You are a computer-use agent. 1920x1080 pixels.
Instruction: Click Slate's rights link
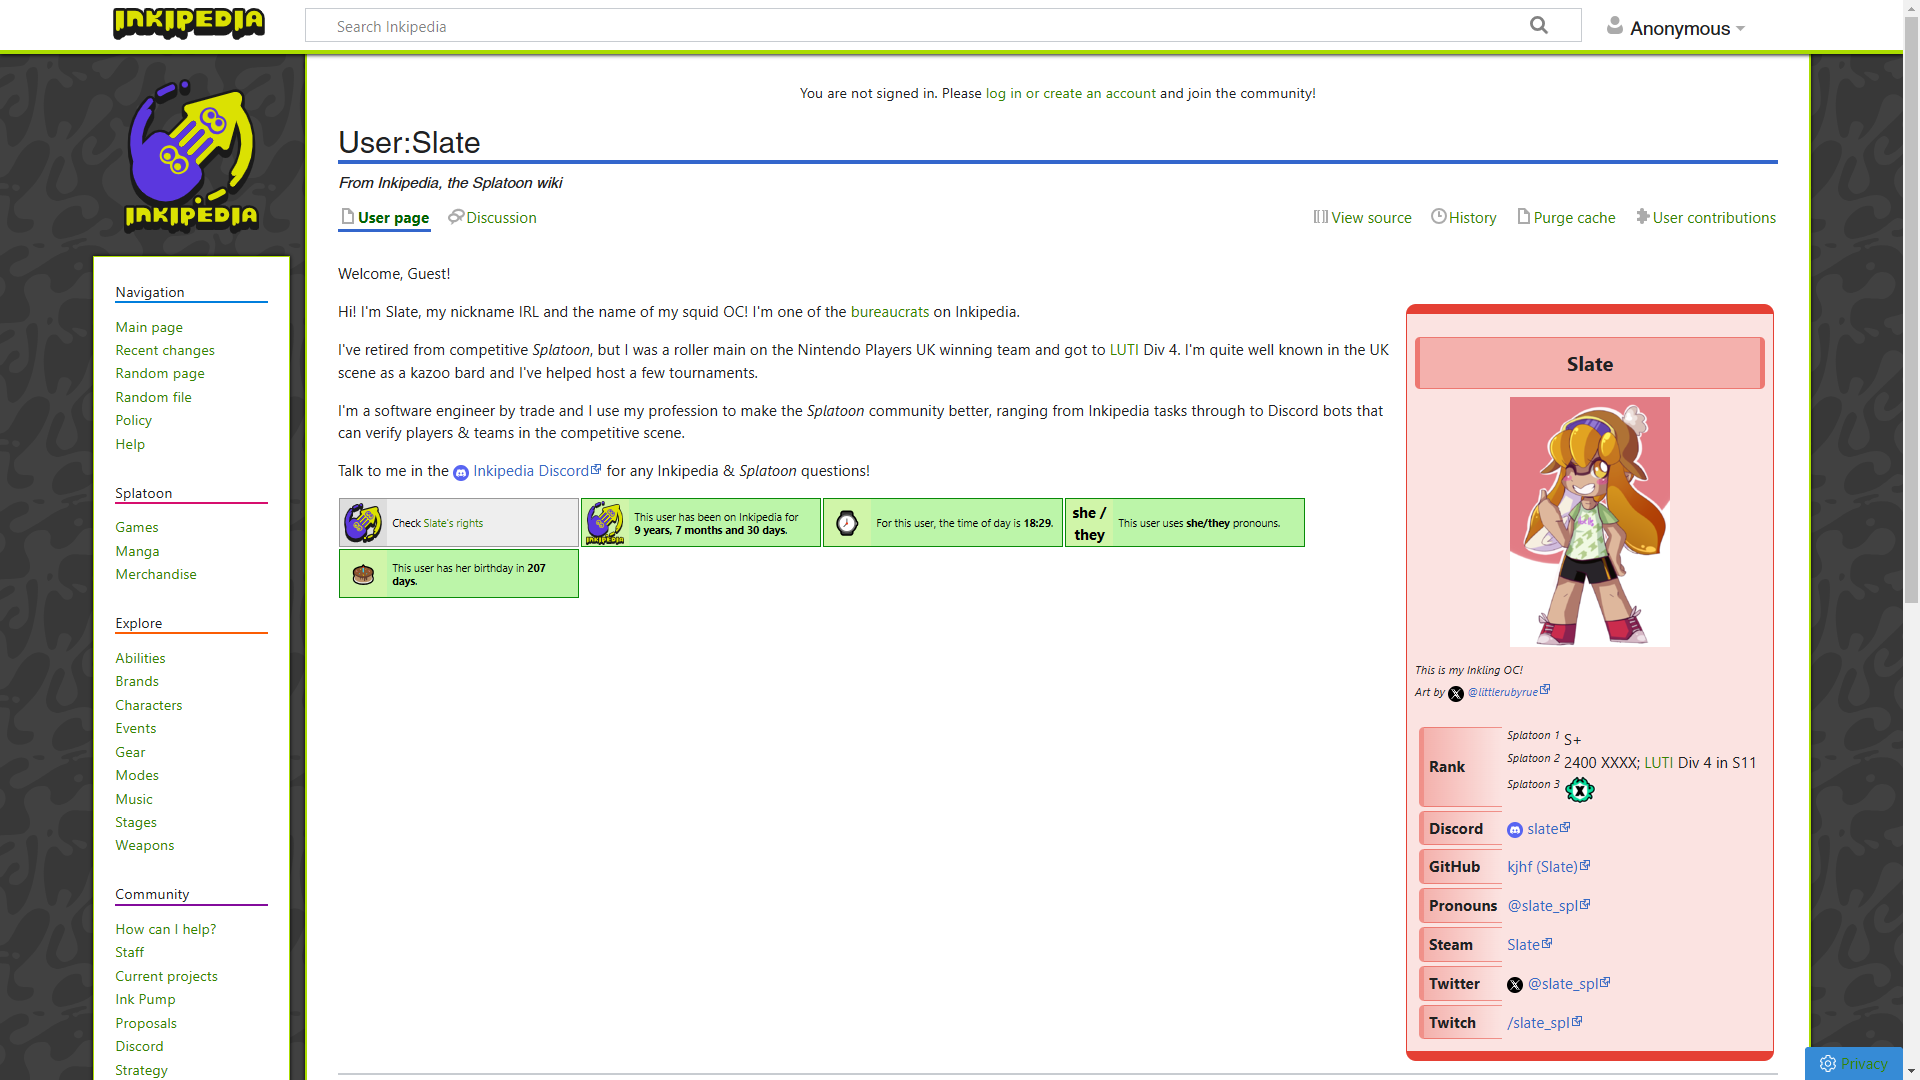453,523
